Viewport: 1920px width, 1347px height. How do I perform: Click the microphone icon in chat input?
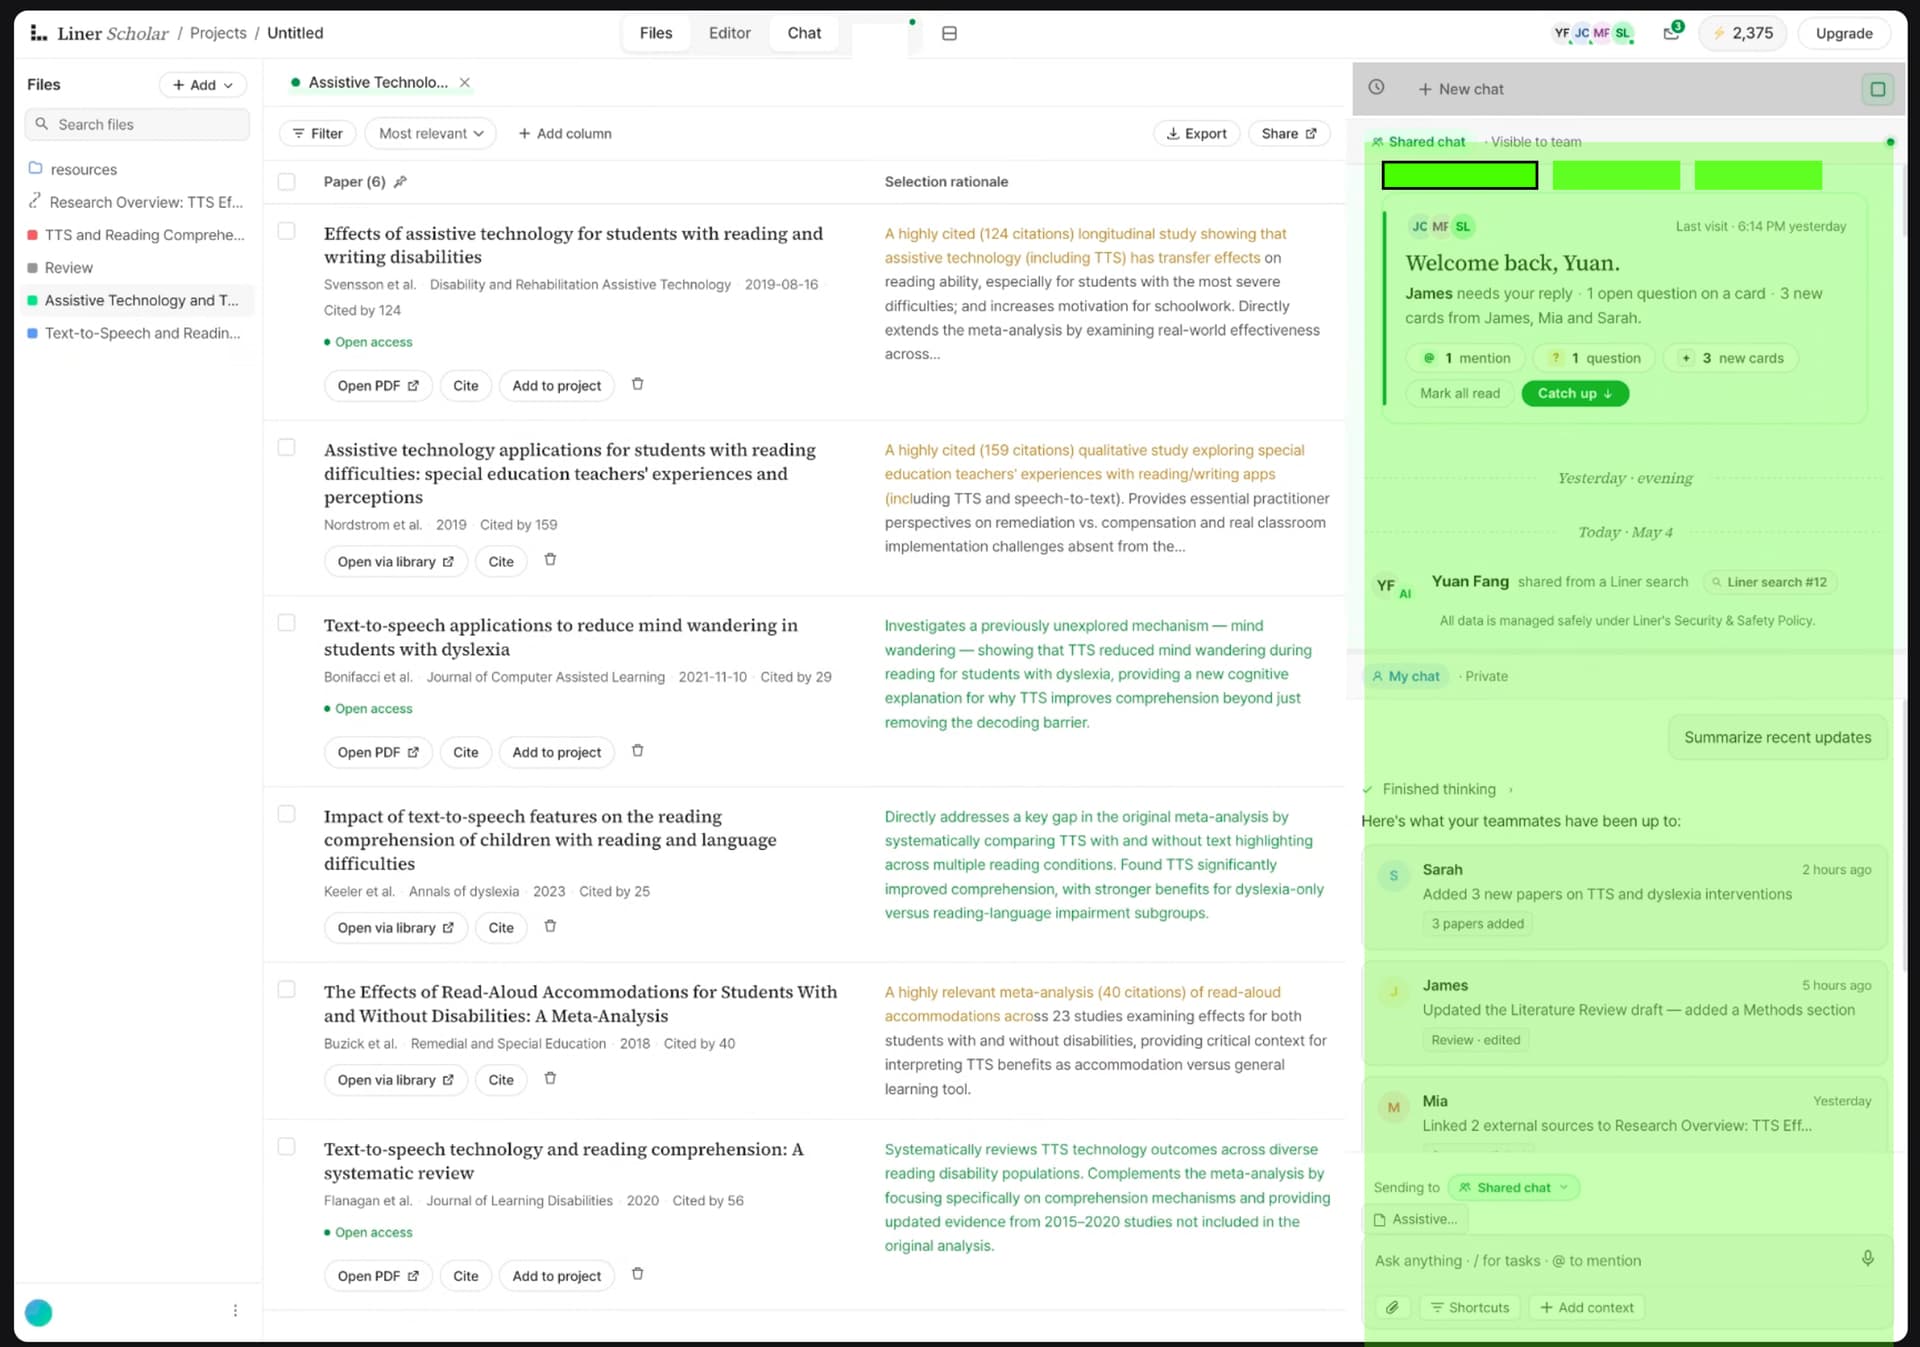coord(1867,1259)
